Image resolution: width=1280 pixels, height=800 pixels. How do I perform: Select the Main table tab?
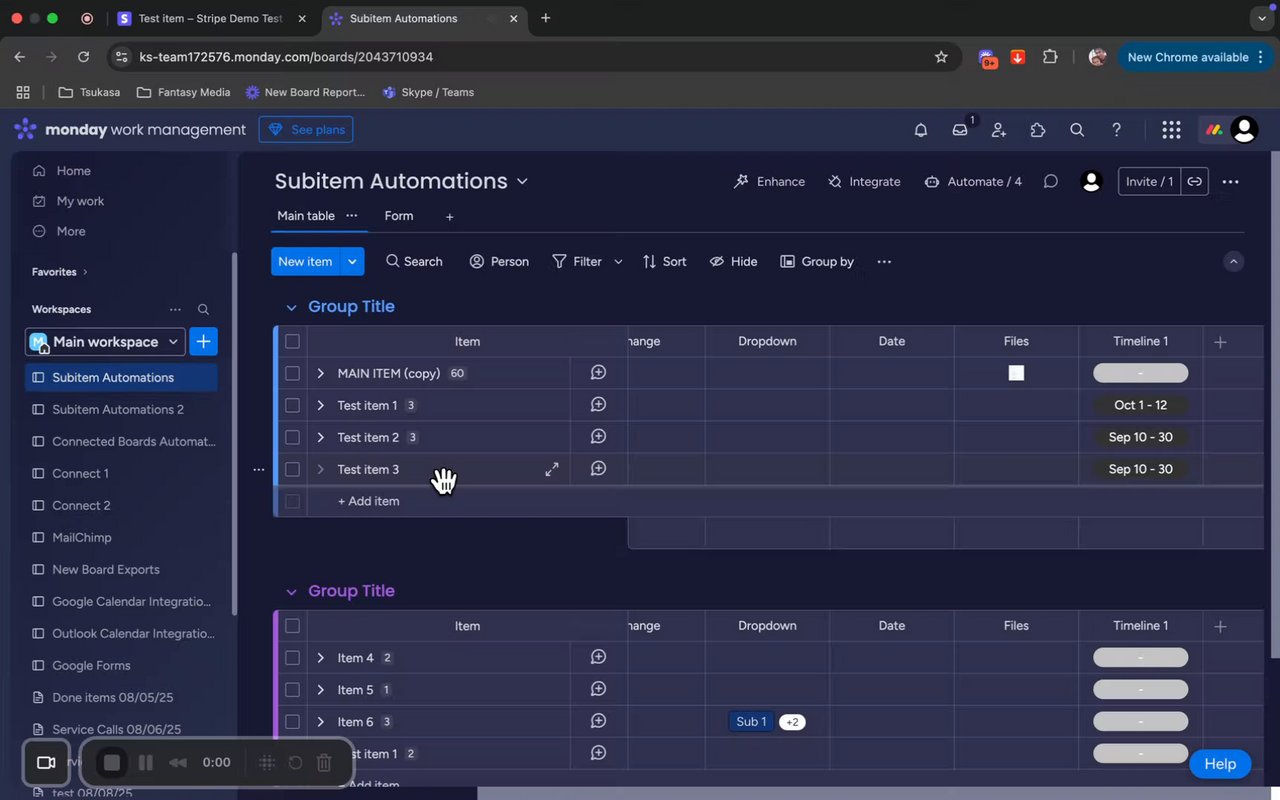(306, 216)
